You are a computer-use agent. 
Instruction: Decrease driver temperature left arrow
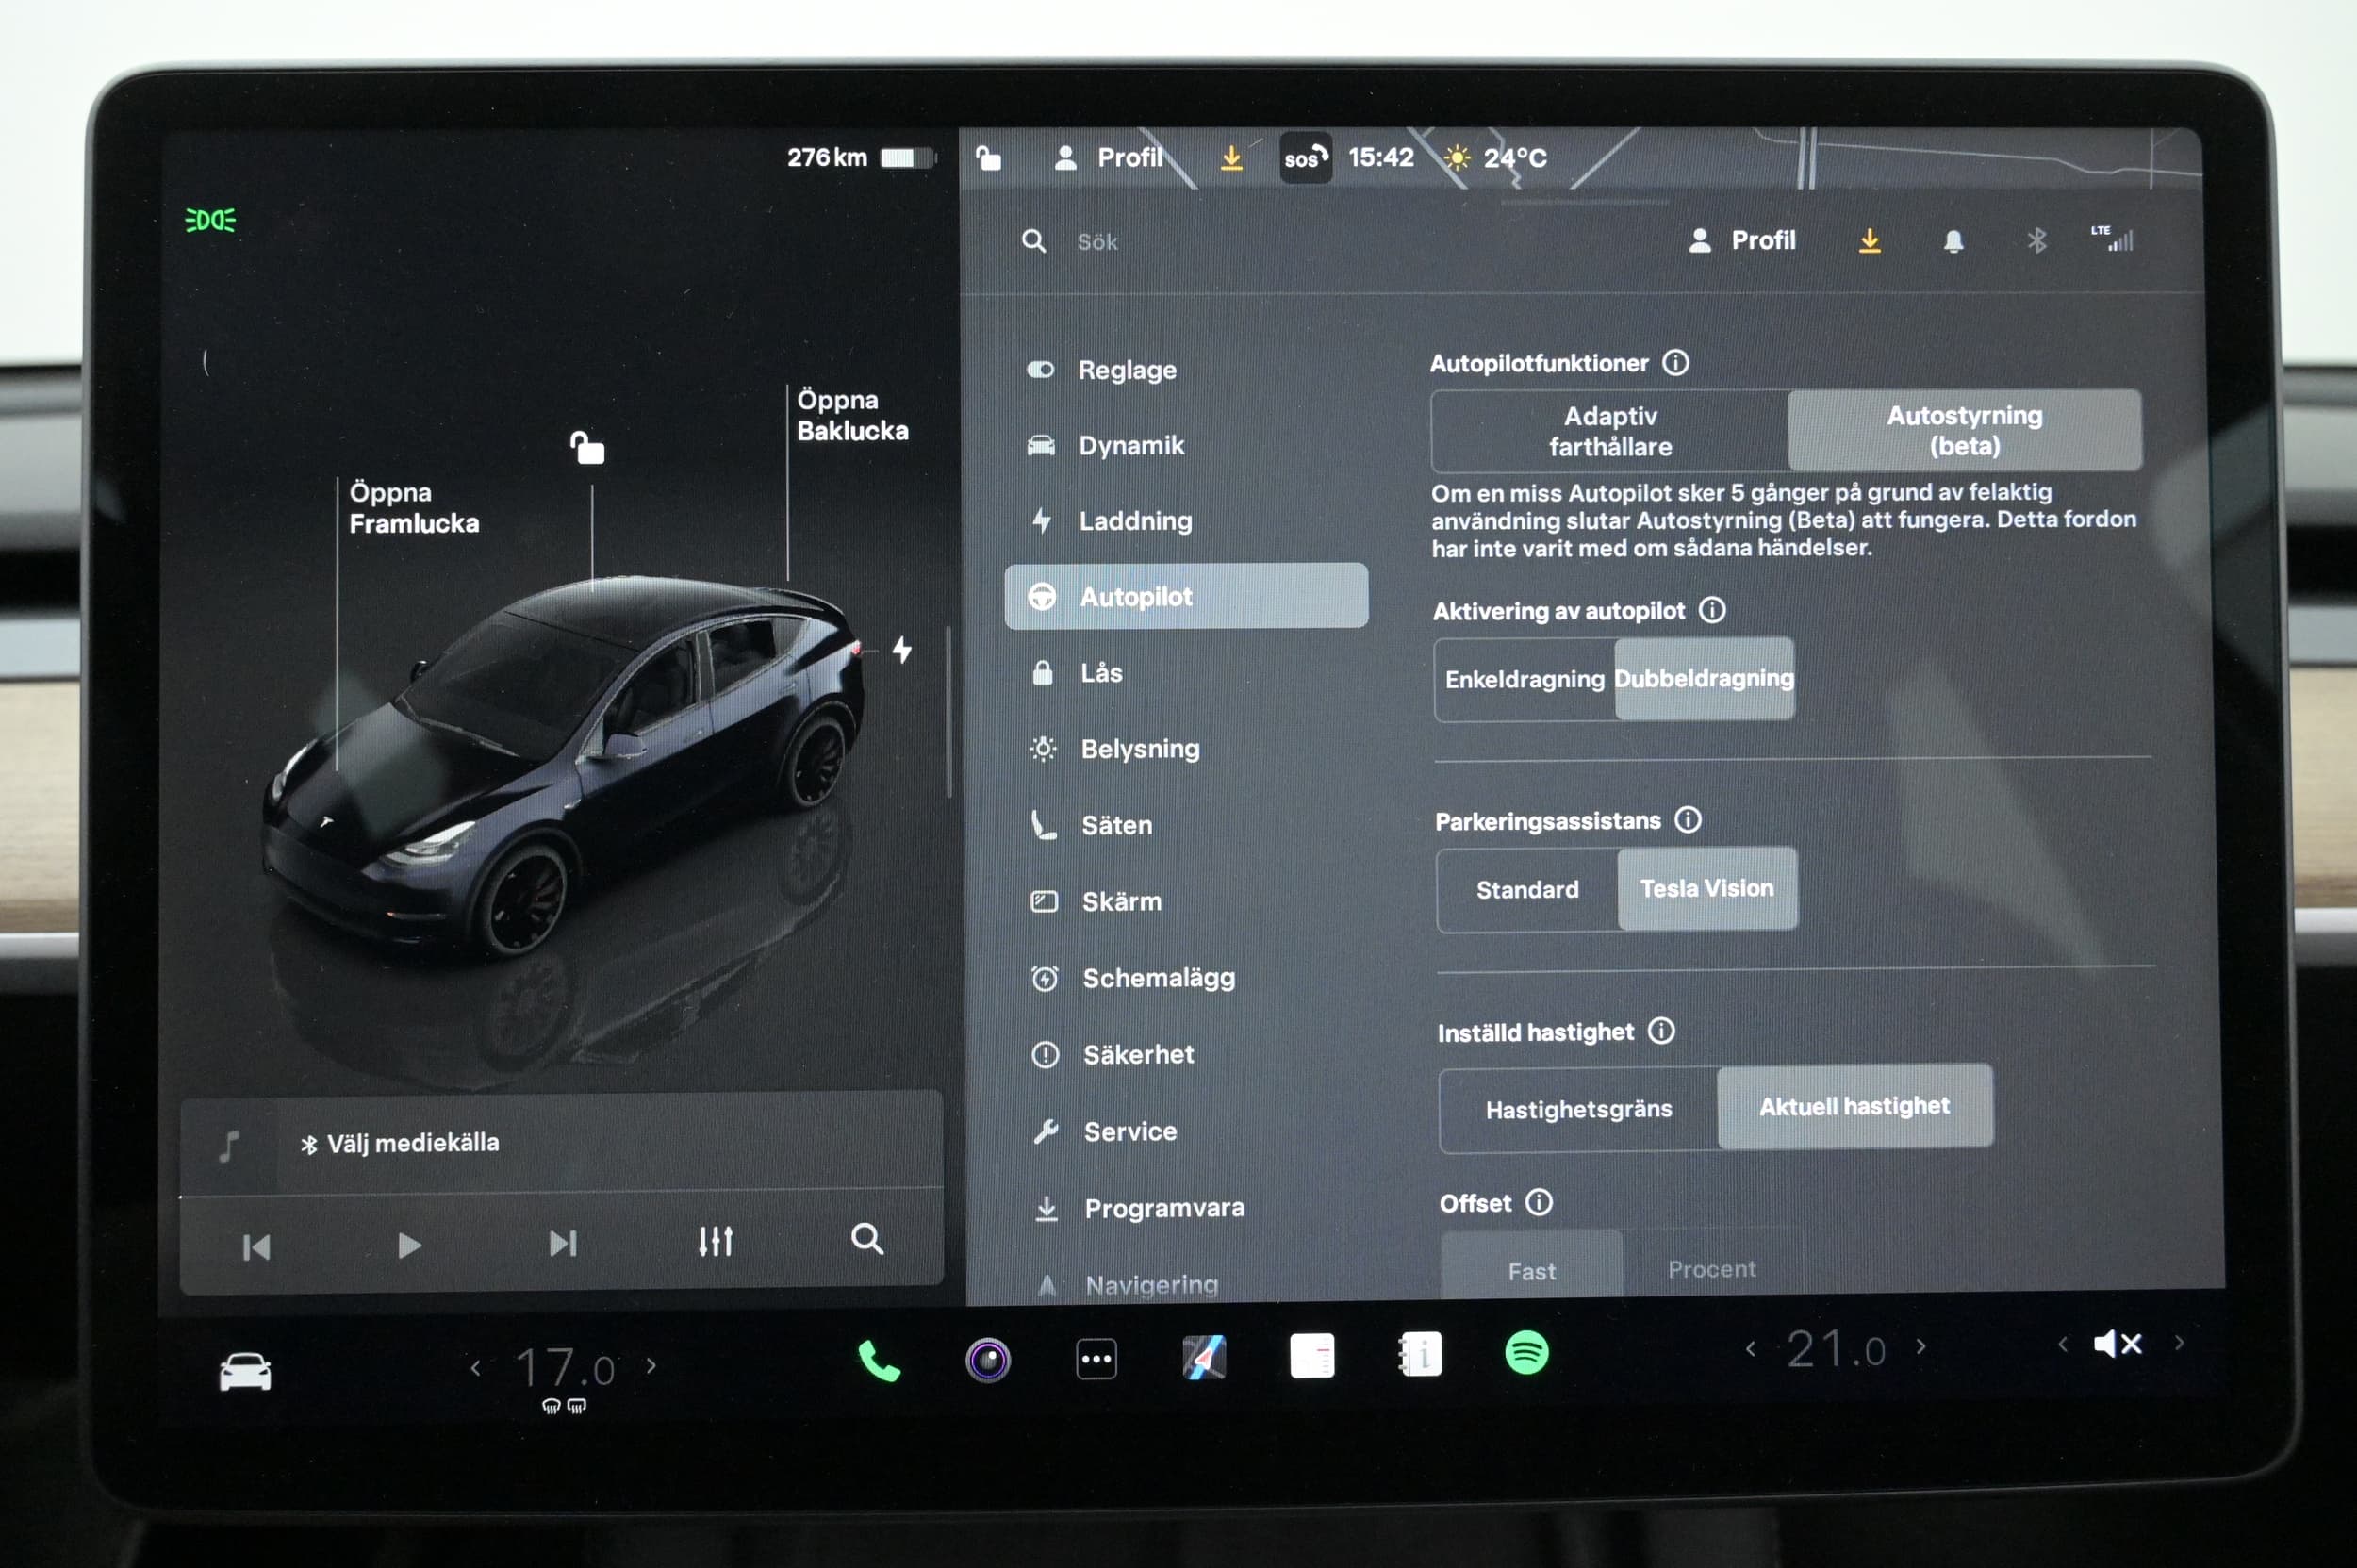(476, 1367)
